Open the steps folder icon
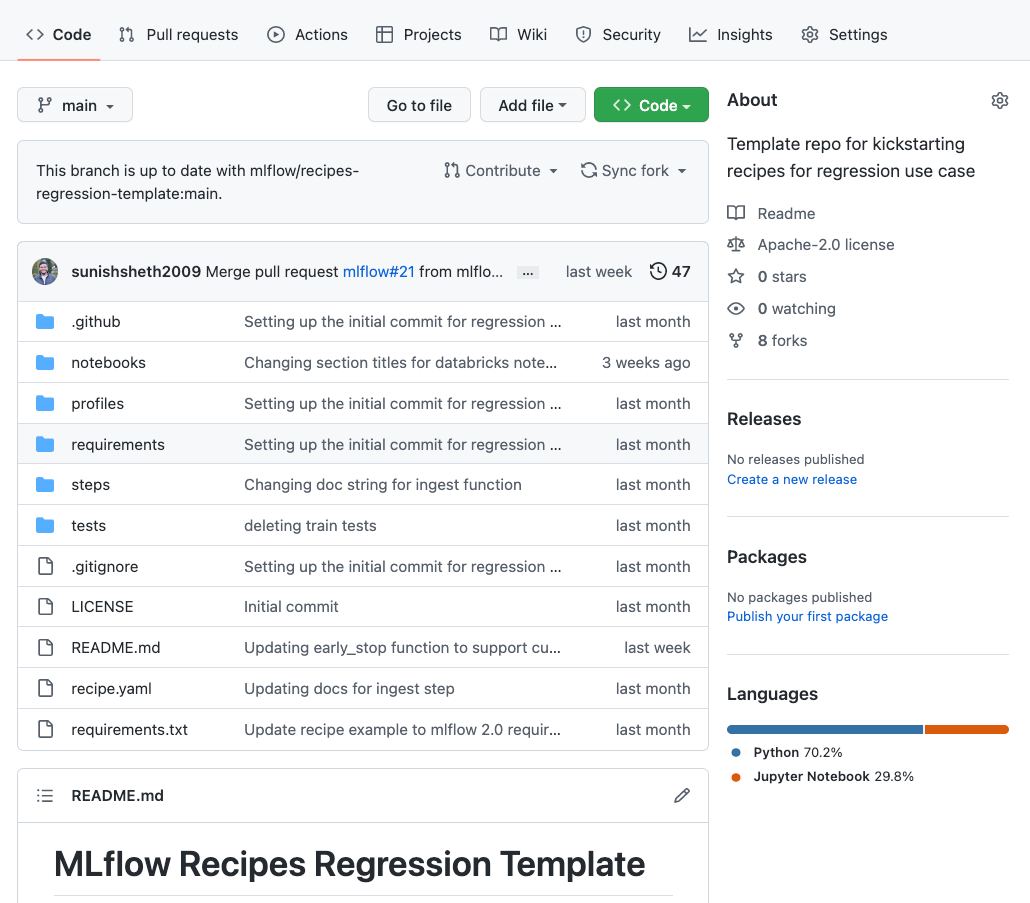1030x903 pixels. pyautogui.click(x=45, y=484)
